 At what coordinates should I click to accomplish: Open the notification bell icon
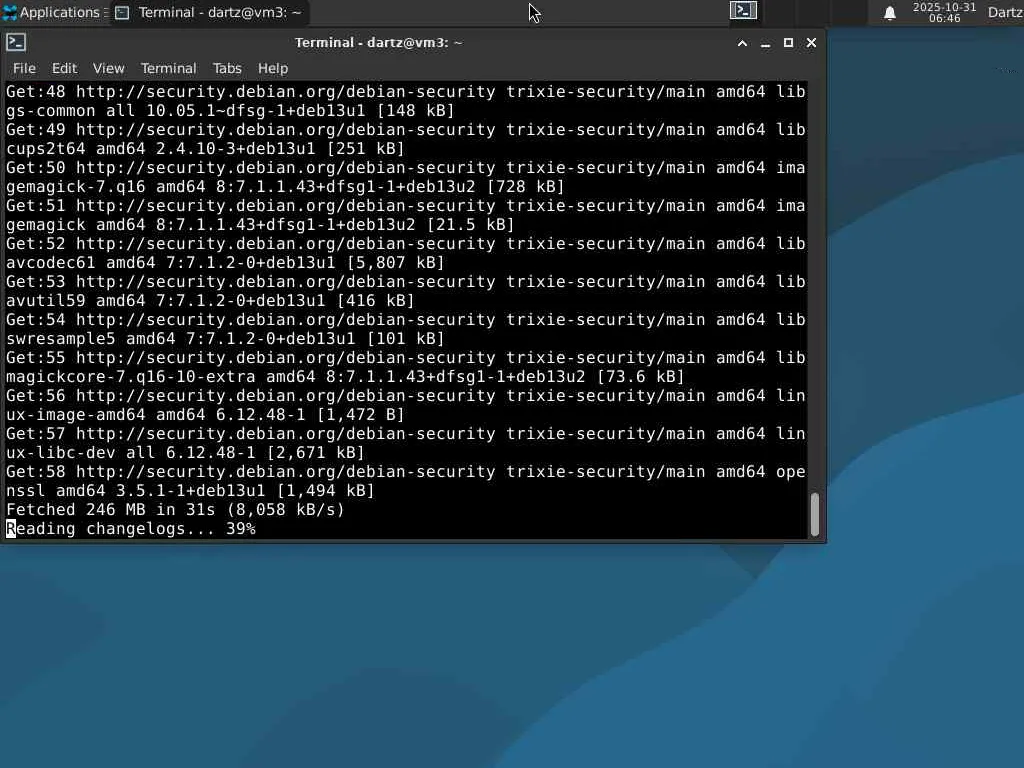tap(889, 13)
